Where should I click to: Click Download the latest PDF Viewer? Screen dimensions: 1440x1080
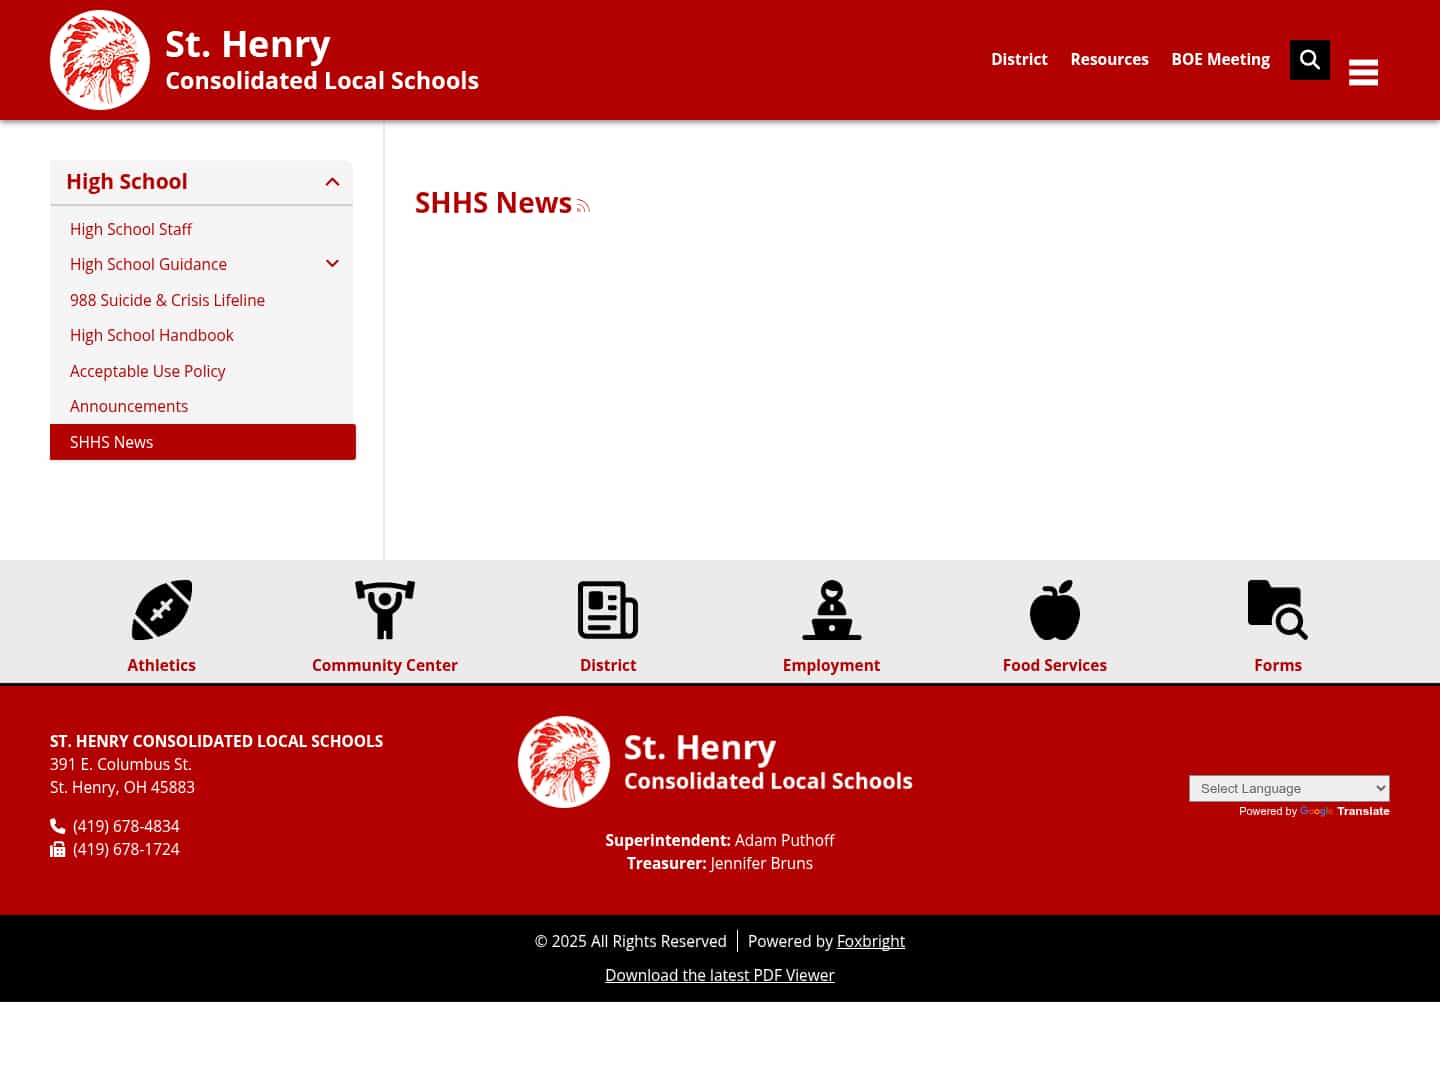(x=720, y=975)
